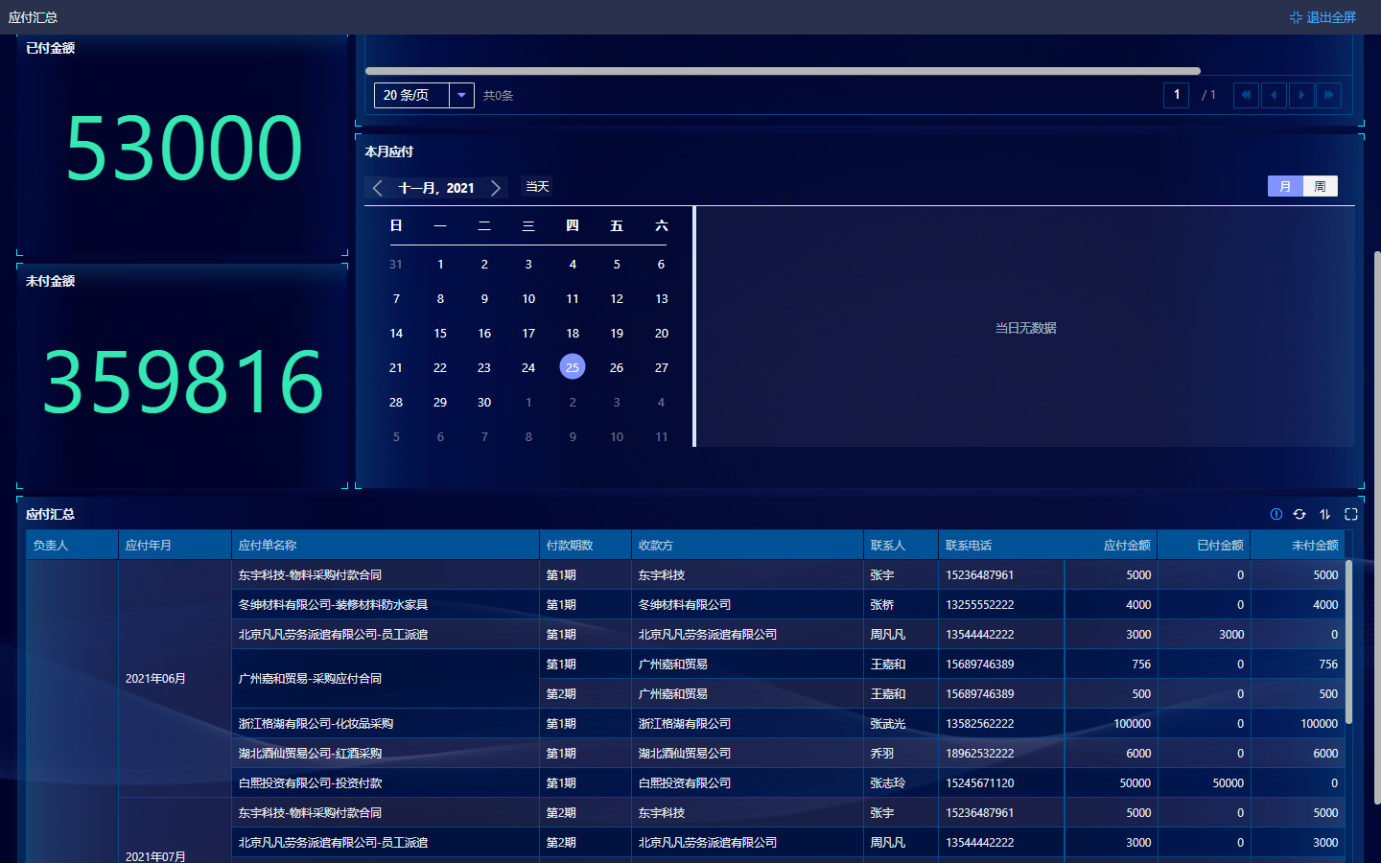
Task: Maximize the 应付汇总 table panel
Action: pyautogui.click(x=1351, y=514)
